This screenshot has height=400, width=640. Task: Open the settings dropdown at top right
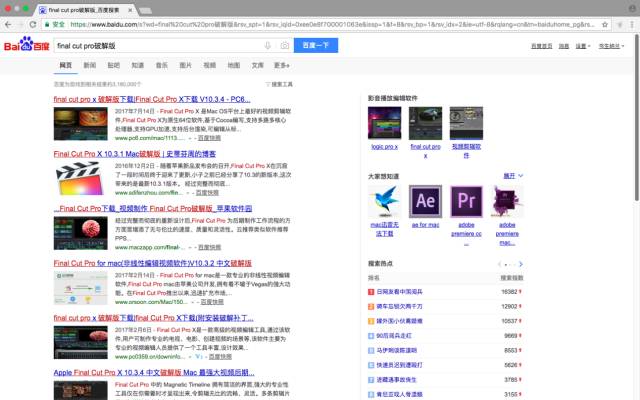pyautogui.click(x=583, y=46)
